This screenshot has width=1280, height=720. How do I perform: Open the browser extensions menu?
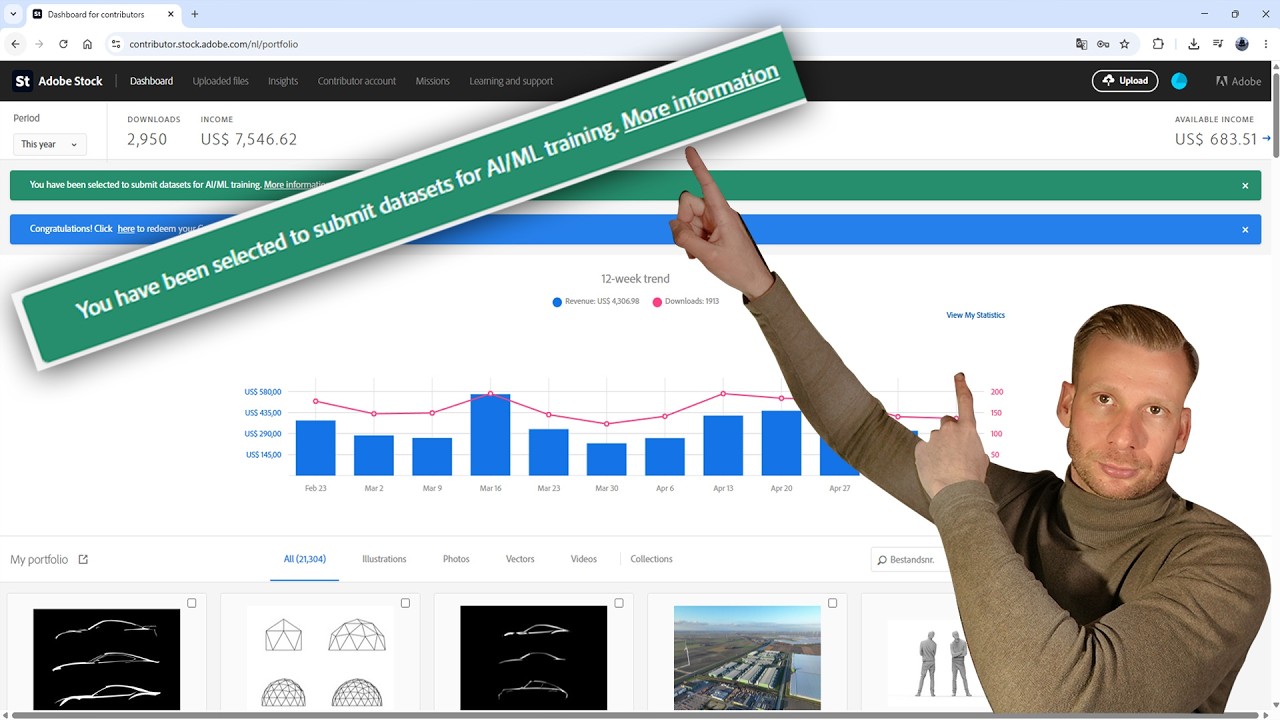1158,44
